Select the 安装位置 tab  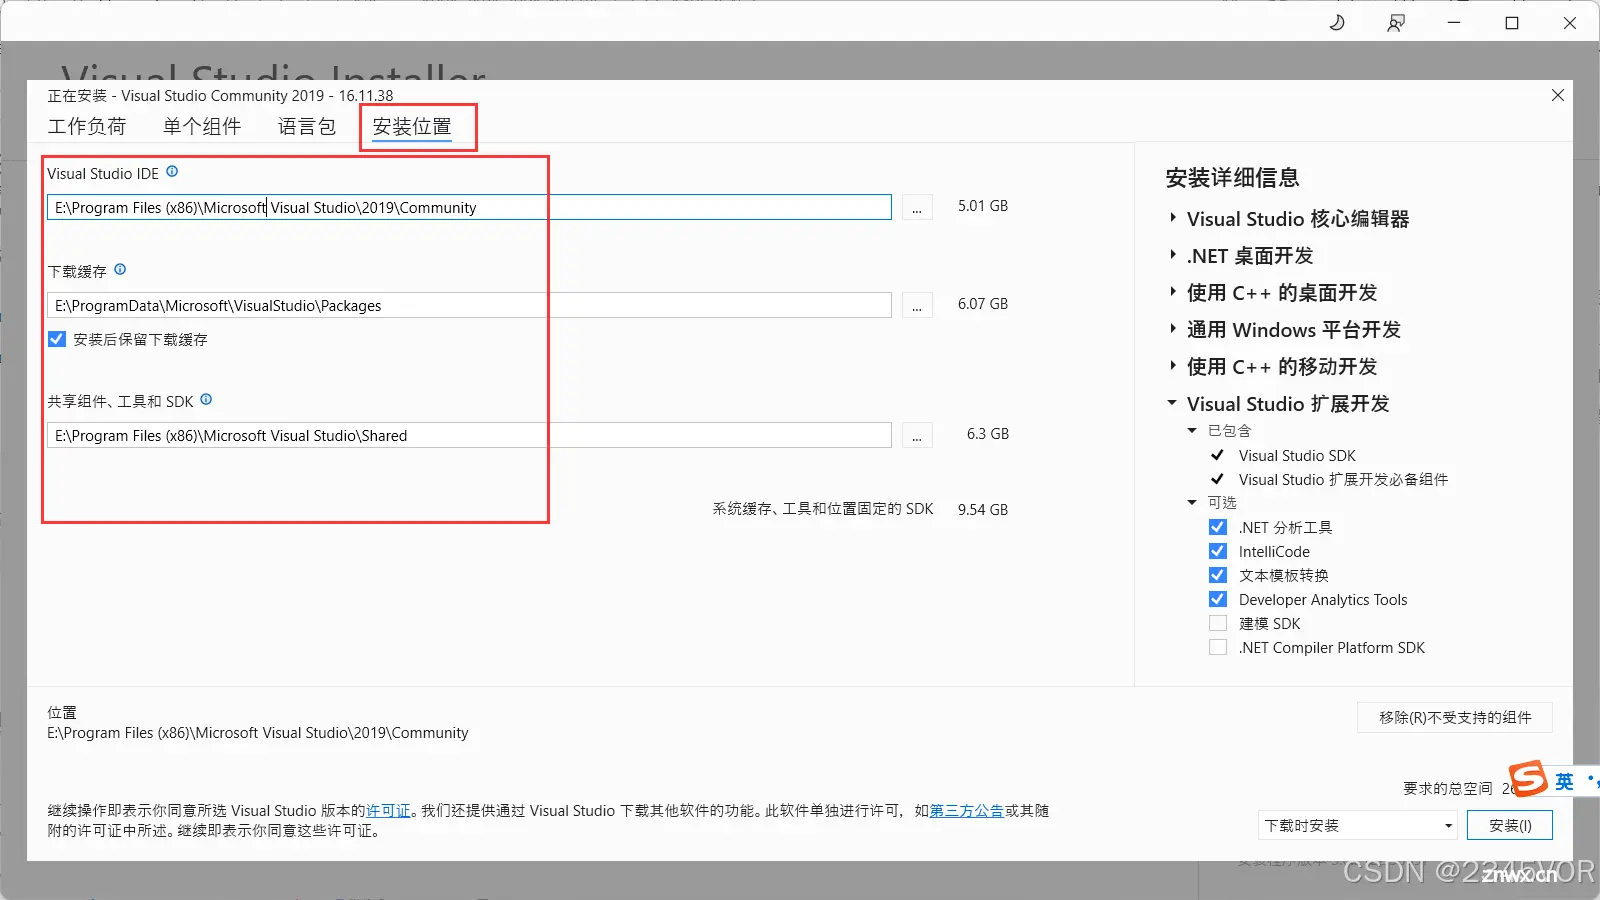click(412, 127)
